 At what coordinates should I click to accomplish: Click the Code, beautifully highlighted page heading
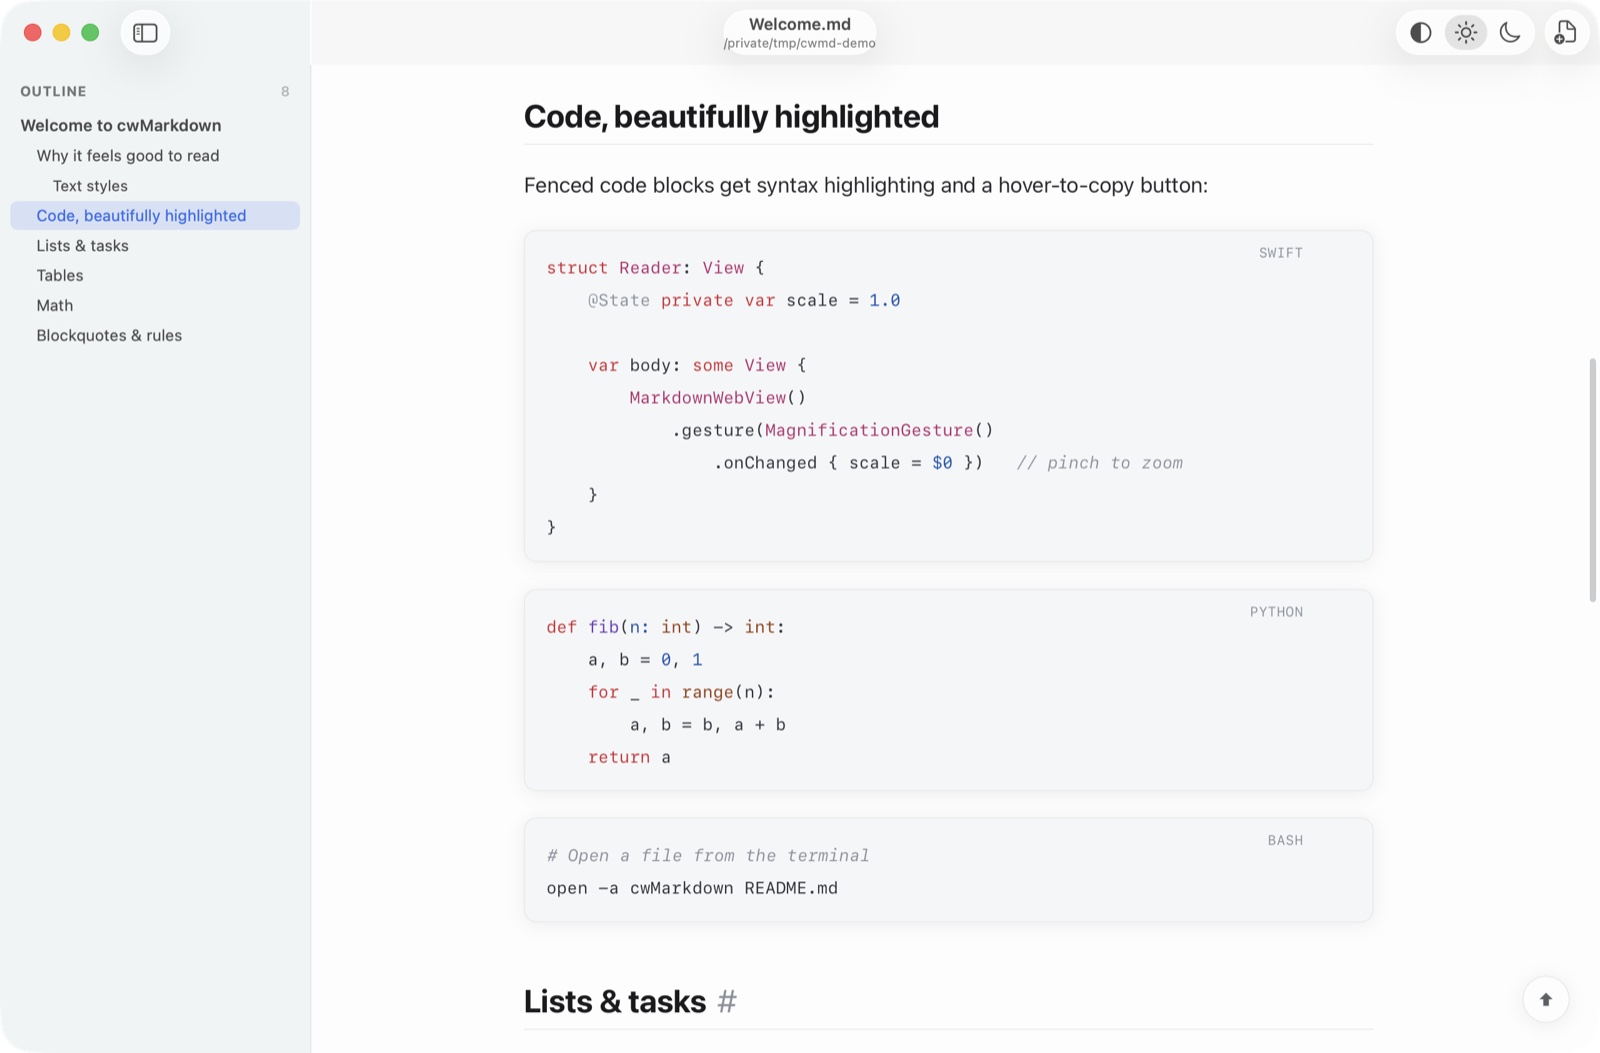pyautogui.click(x=731, y=117)
